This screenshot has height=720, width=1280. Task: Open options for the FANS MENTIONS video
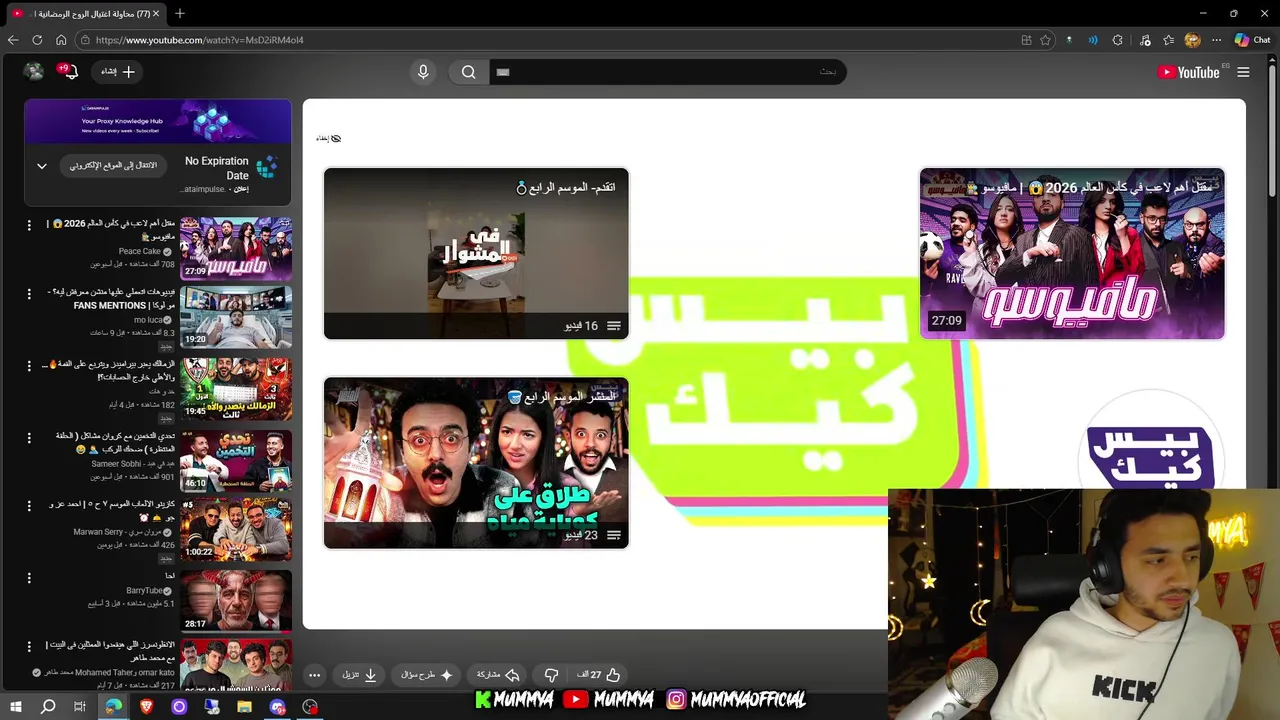pos(29,294)
